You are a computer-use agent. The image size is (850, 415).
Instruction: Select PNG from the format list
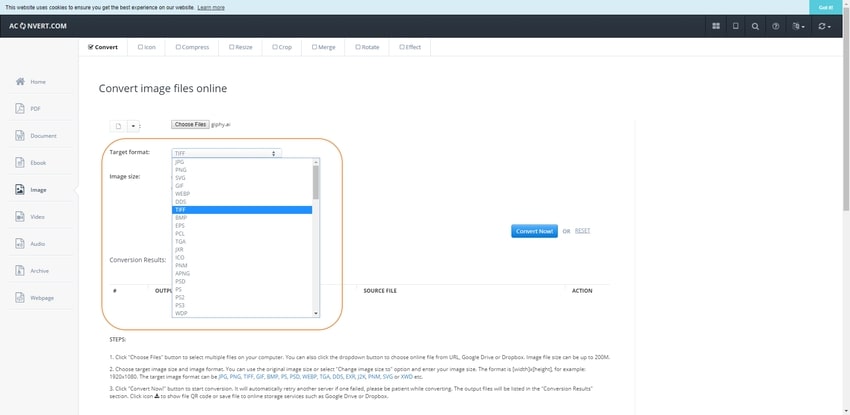(180, 169)
